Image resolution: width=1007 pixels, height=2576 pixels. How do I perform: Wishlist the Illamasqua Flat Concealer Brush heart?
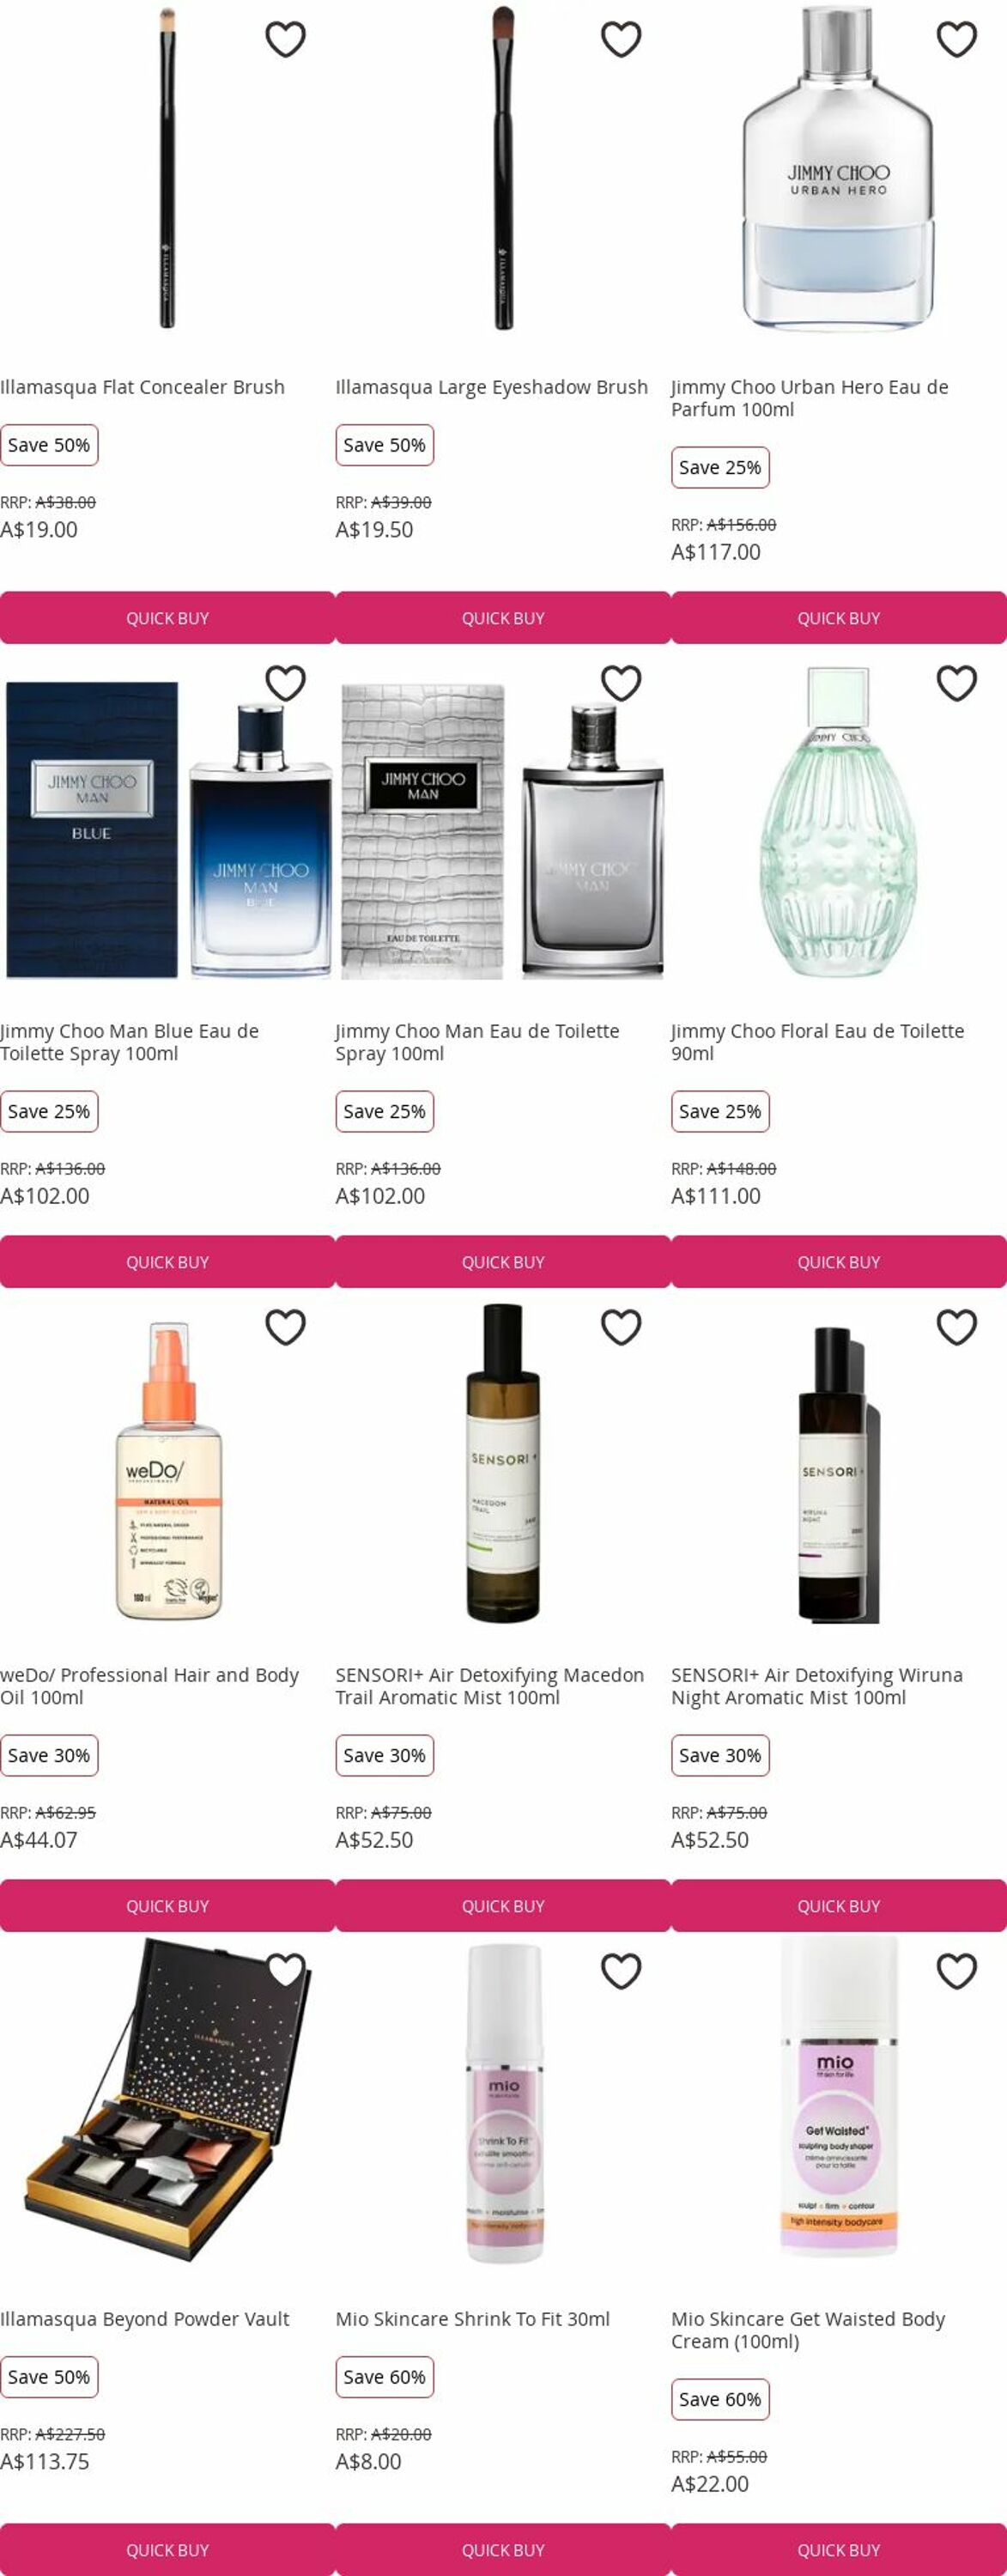[285, 40]
